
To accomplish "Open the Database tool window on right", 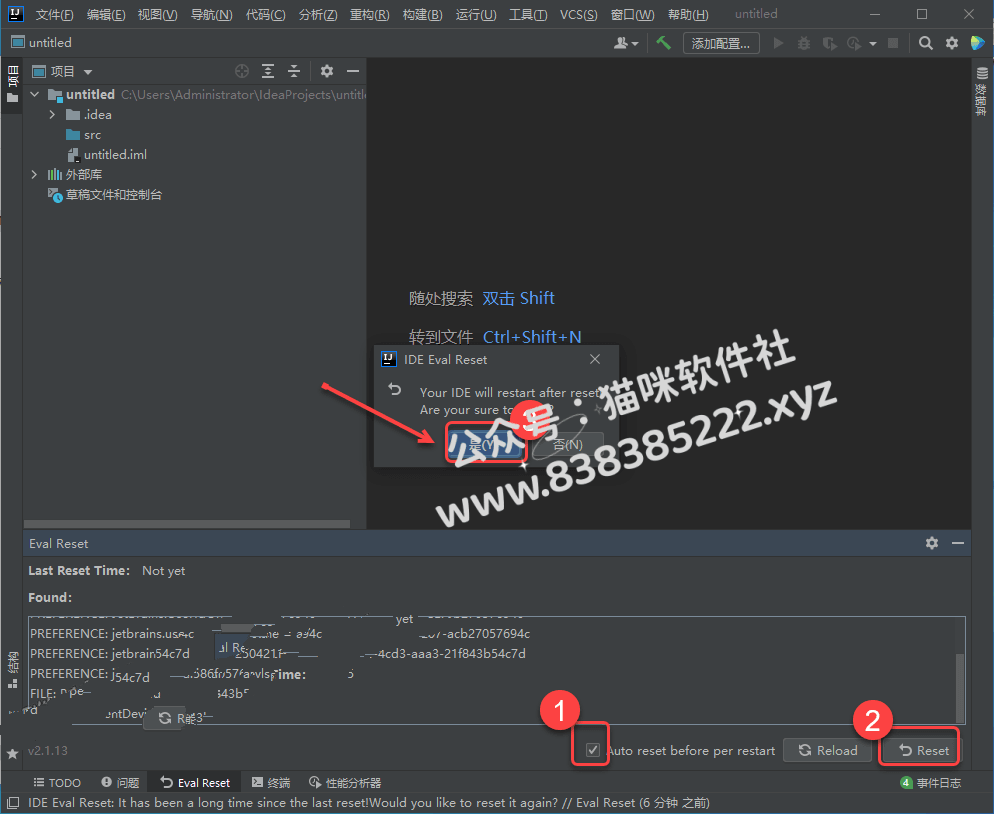I will click(981, 91).
